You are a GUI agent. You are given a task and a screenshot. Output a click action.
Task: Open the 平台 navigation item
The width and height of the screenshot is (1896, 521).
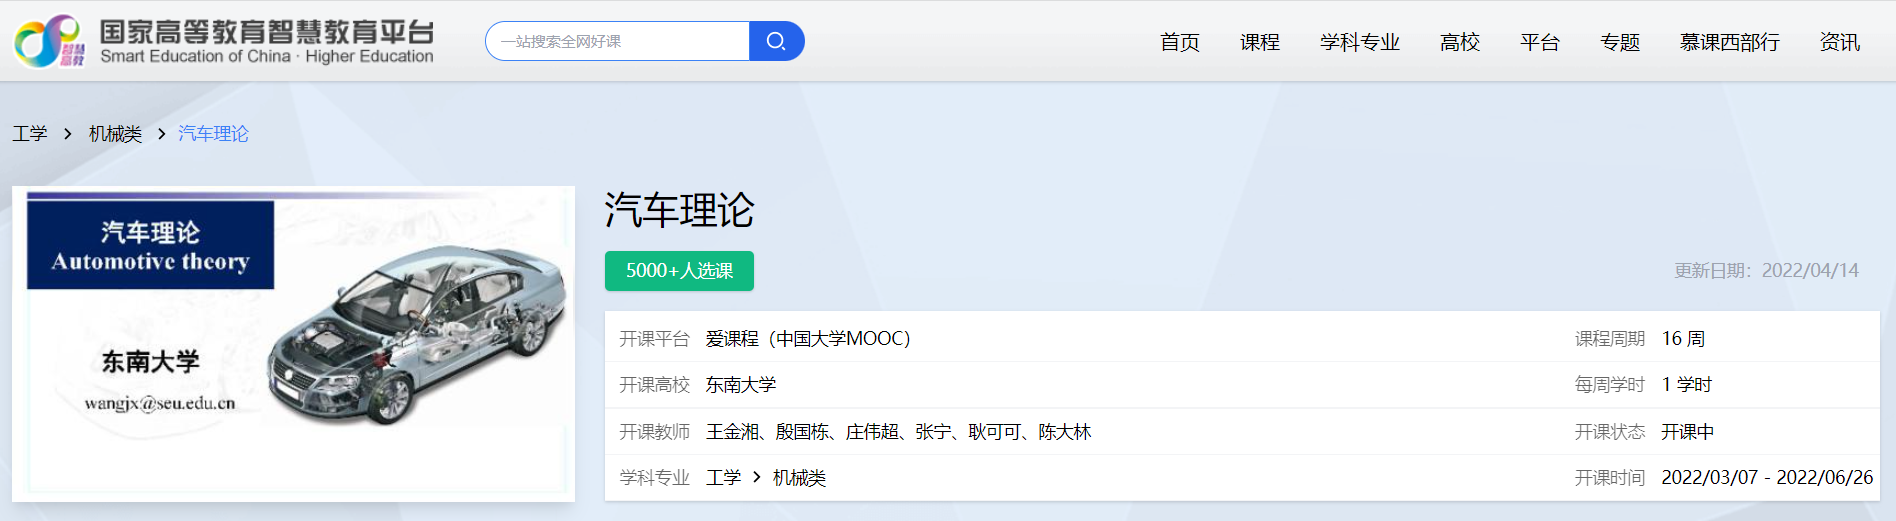click(1539, 42)
